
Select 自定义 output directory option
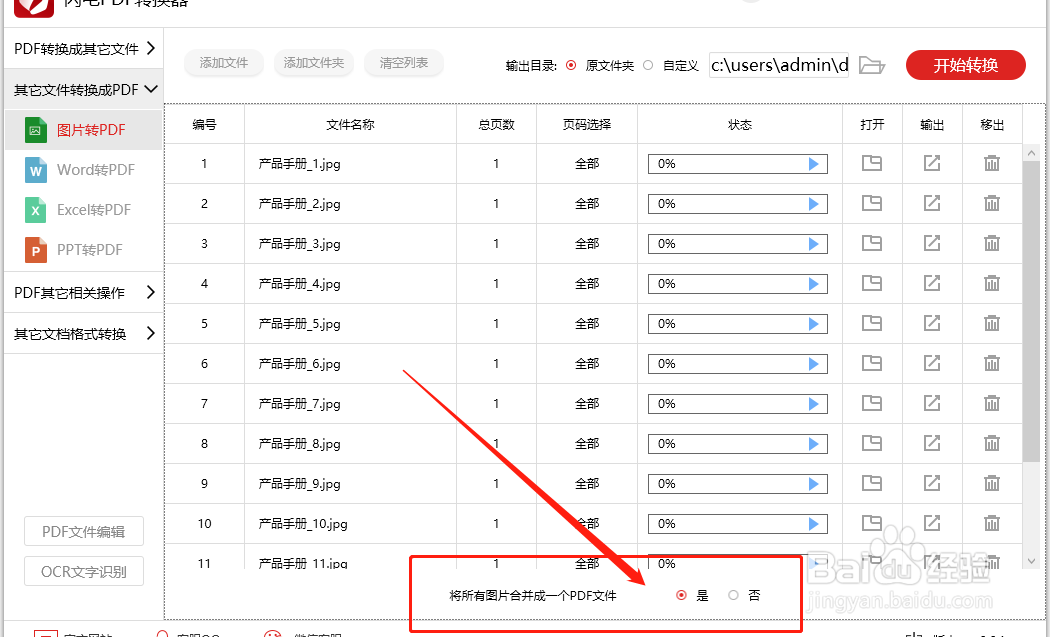[x=647, y=65]
